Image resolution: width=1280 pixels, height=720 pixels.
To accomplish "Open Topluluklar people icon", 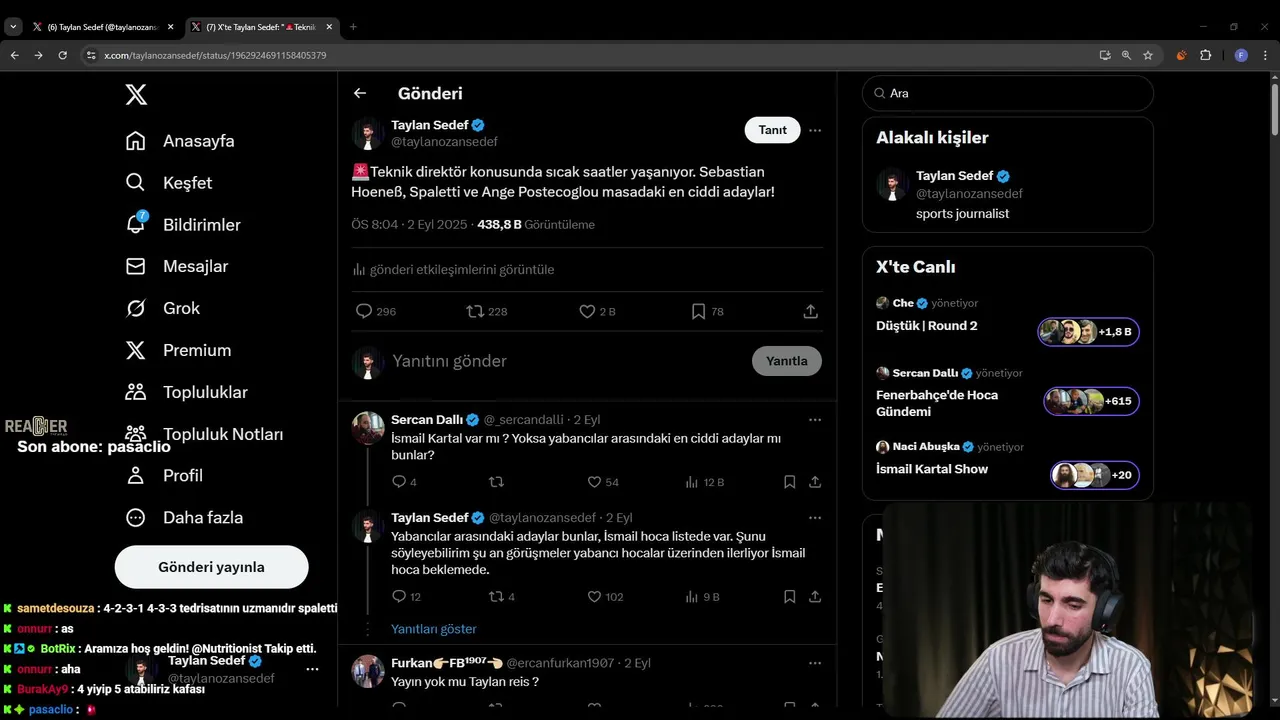I will 136,392.
